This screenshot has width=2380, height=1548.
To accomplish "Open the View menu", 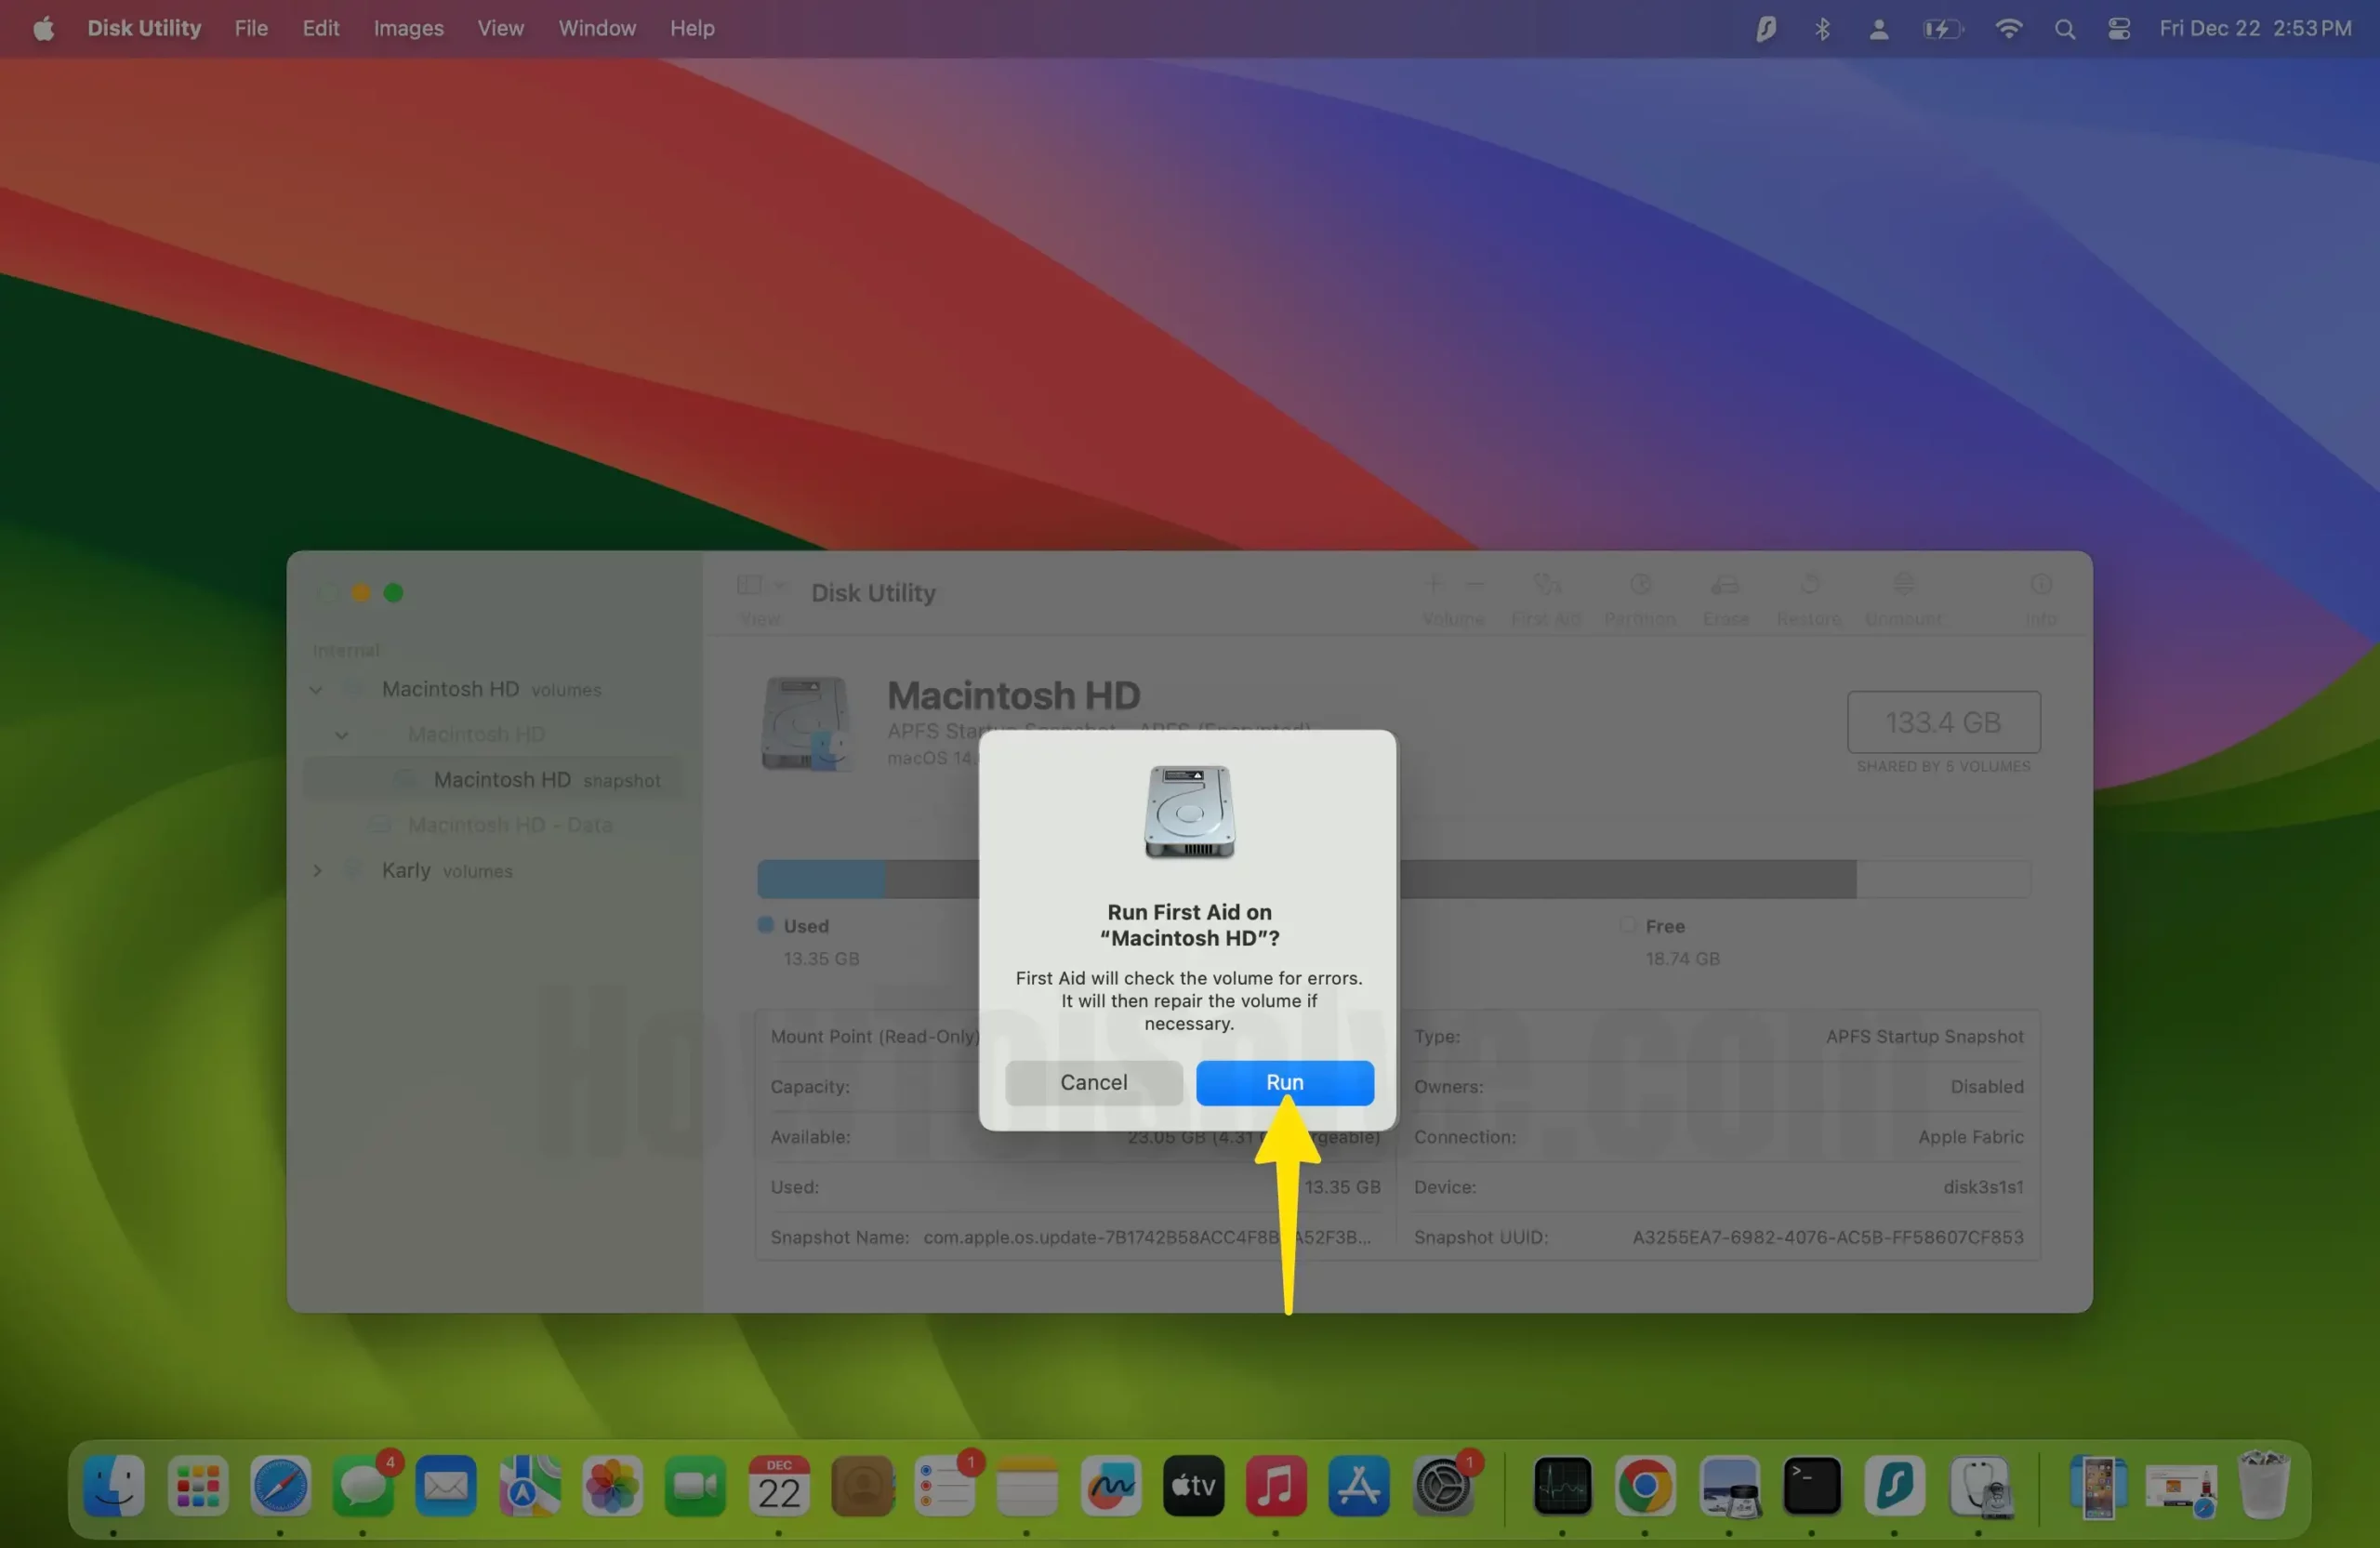I will tap(500, 28).
